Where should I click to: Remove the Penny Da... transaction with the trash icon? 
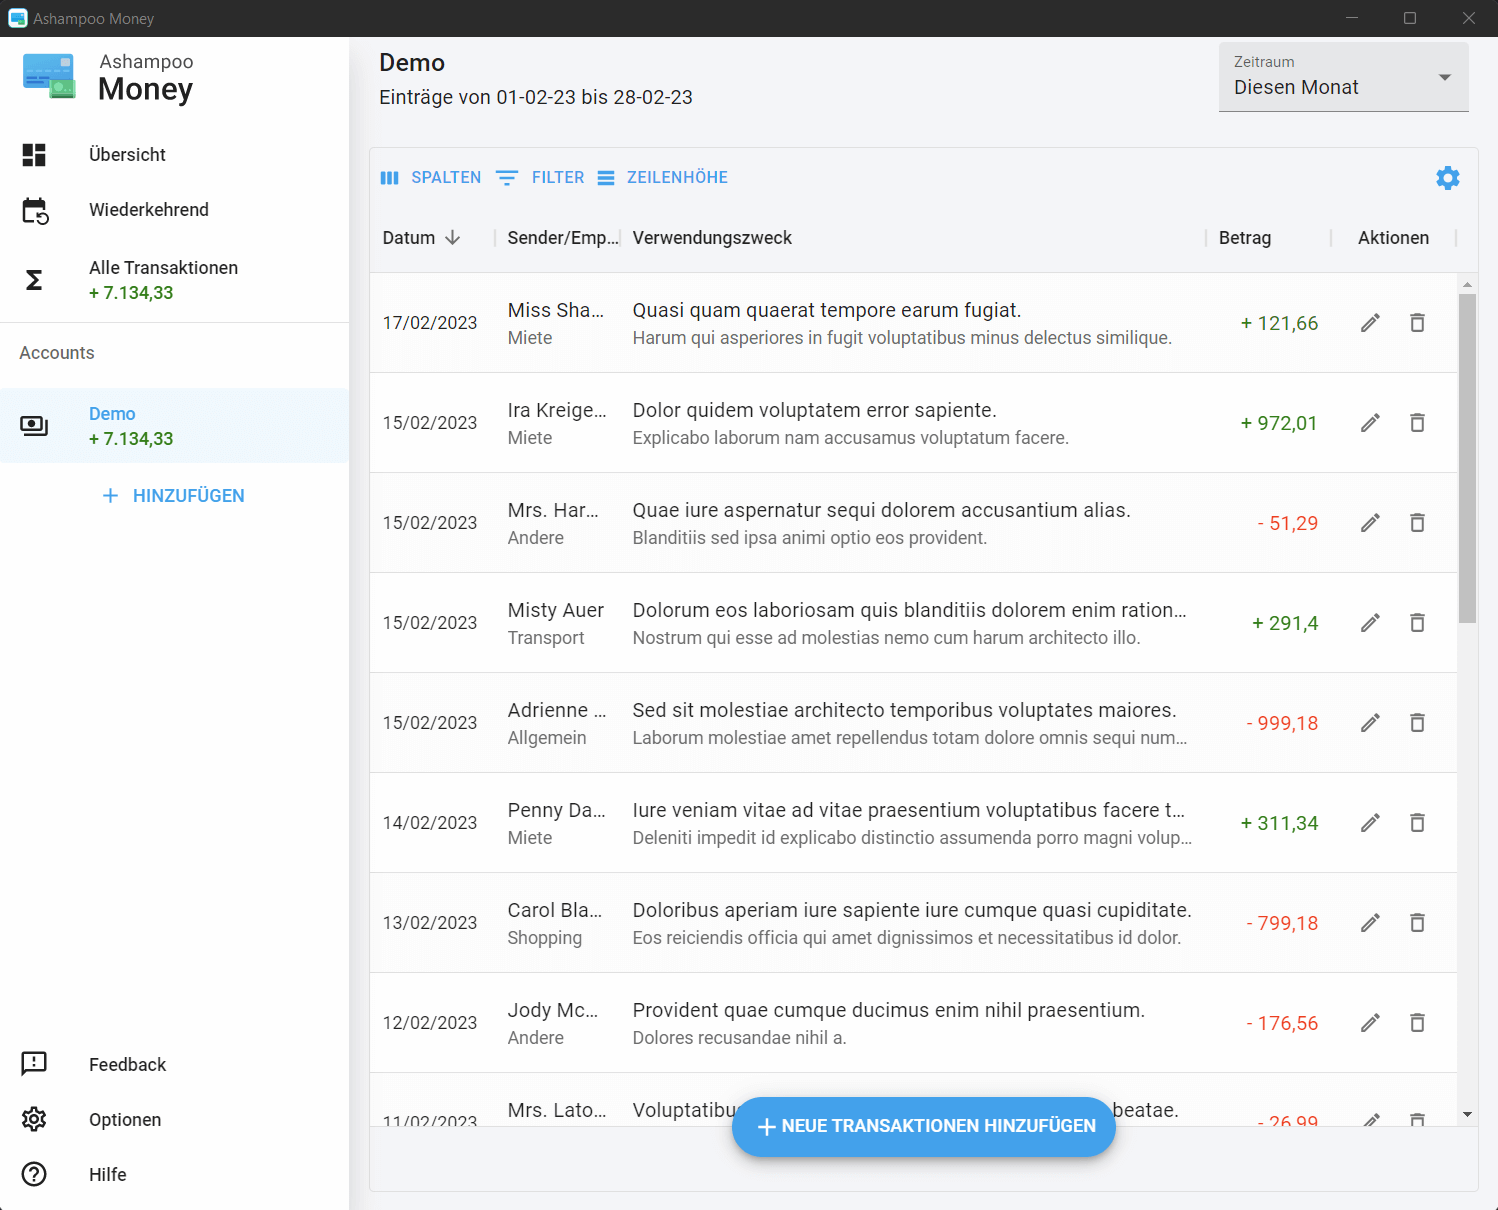pos(1417,823)
